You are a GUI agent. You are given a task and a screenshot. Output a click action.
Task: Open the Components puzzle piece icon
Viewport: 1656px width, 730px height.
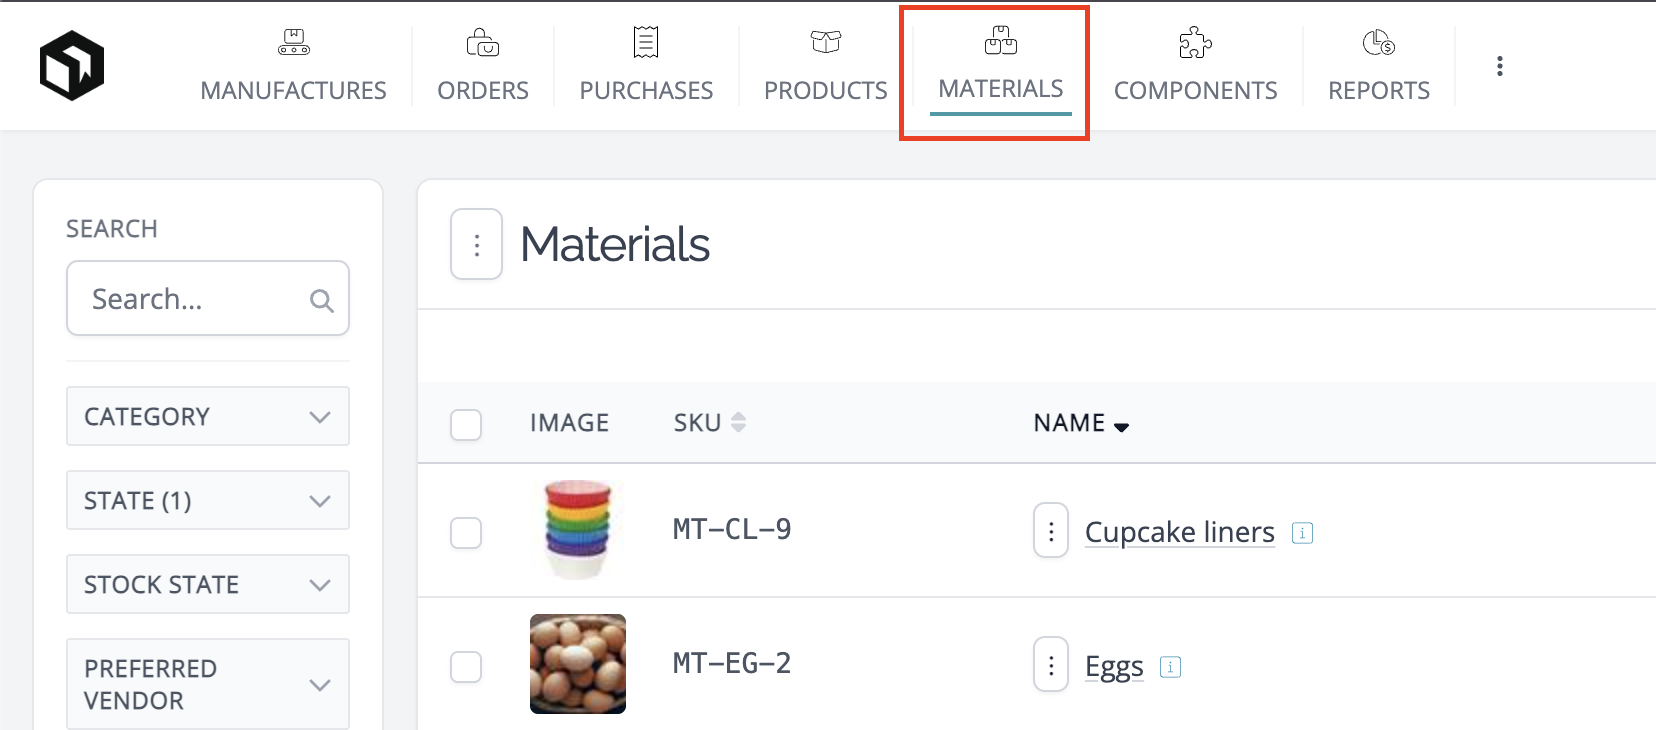[x=1195, y=42]
